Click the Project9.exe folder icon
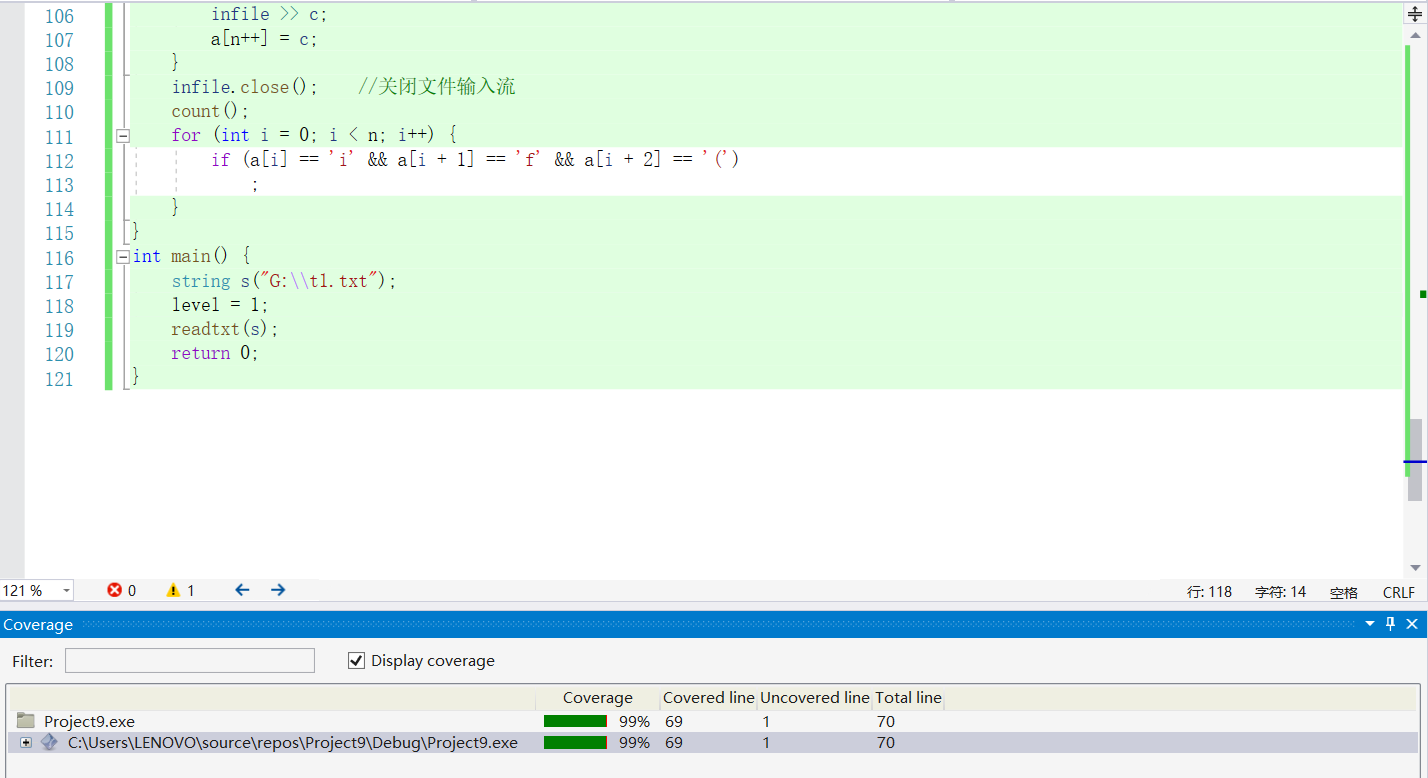The image size is (1428, 778). click(x=26, y=721)
